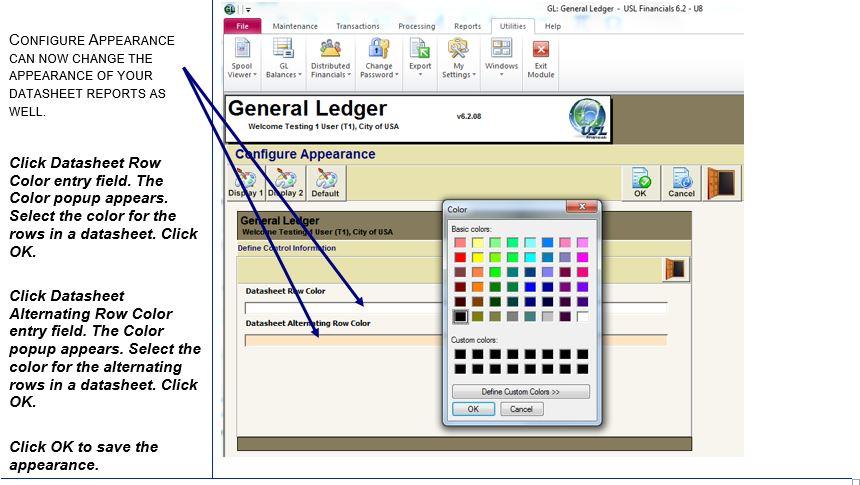This screenshot has height=485, width=860.
Task: Open the Spool Viewer tool
Action: [242, 58]
